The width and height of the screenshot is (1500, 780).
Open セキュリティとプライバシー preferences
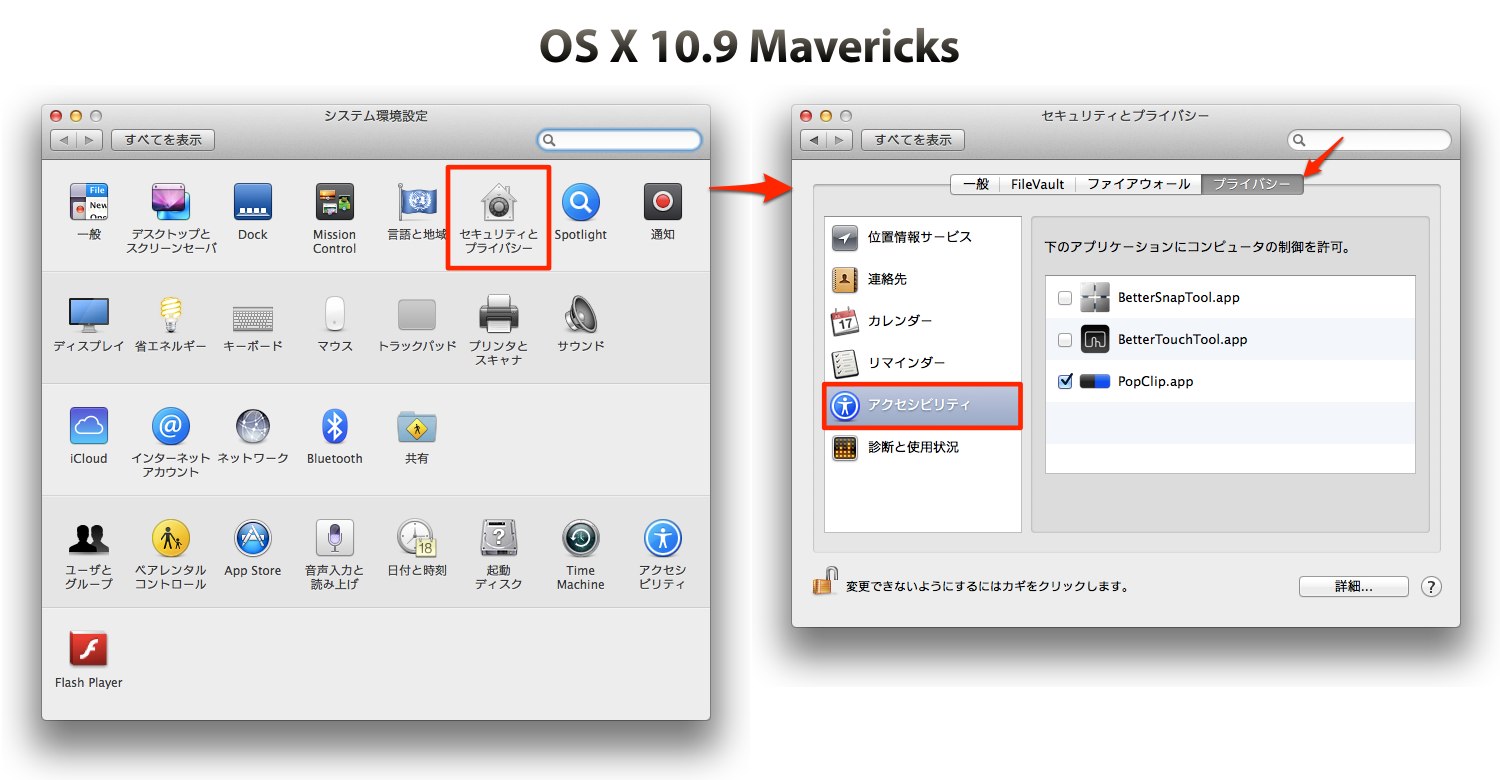tap(498, 203)
